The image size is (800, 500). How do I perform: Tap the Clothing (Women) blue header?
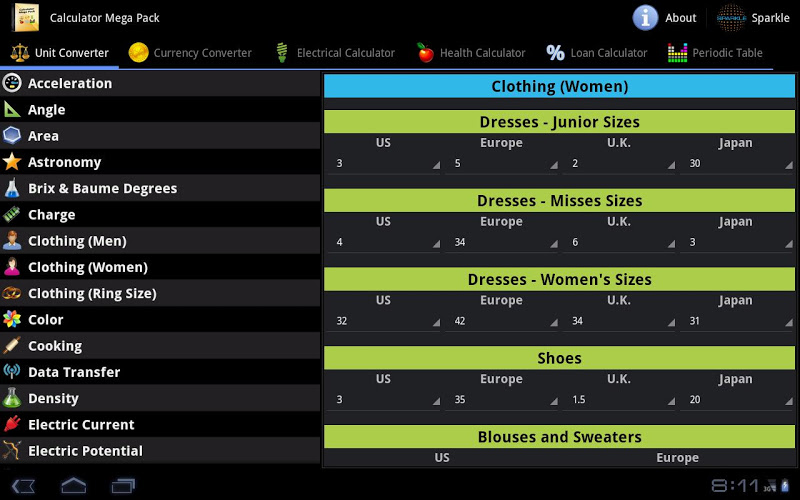click(x=559, y=86)
